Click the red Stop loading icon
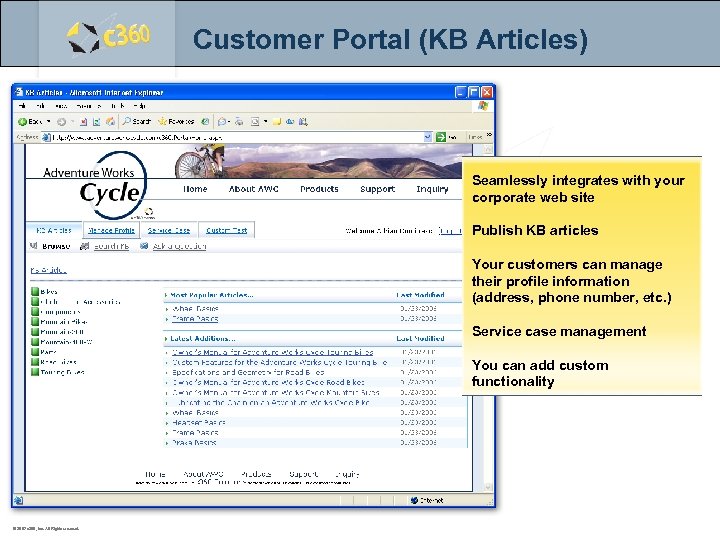 [x=84, y=122]
